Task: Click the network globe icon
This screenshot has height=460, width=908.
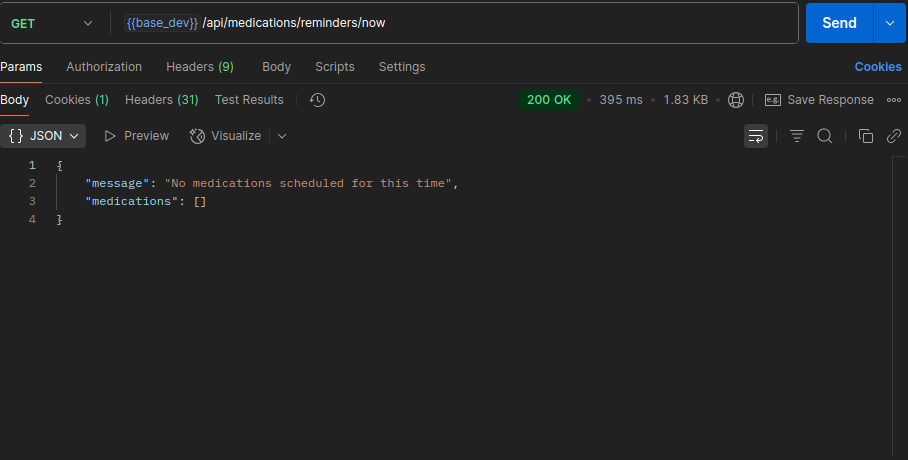Action: pos(736,100)
